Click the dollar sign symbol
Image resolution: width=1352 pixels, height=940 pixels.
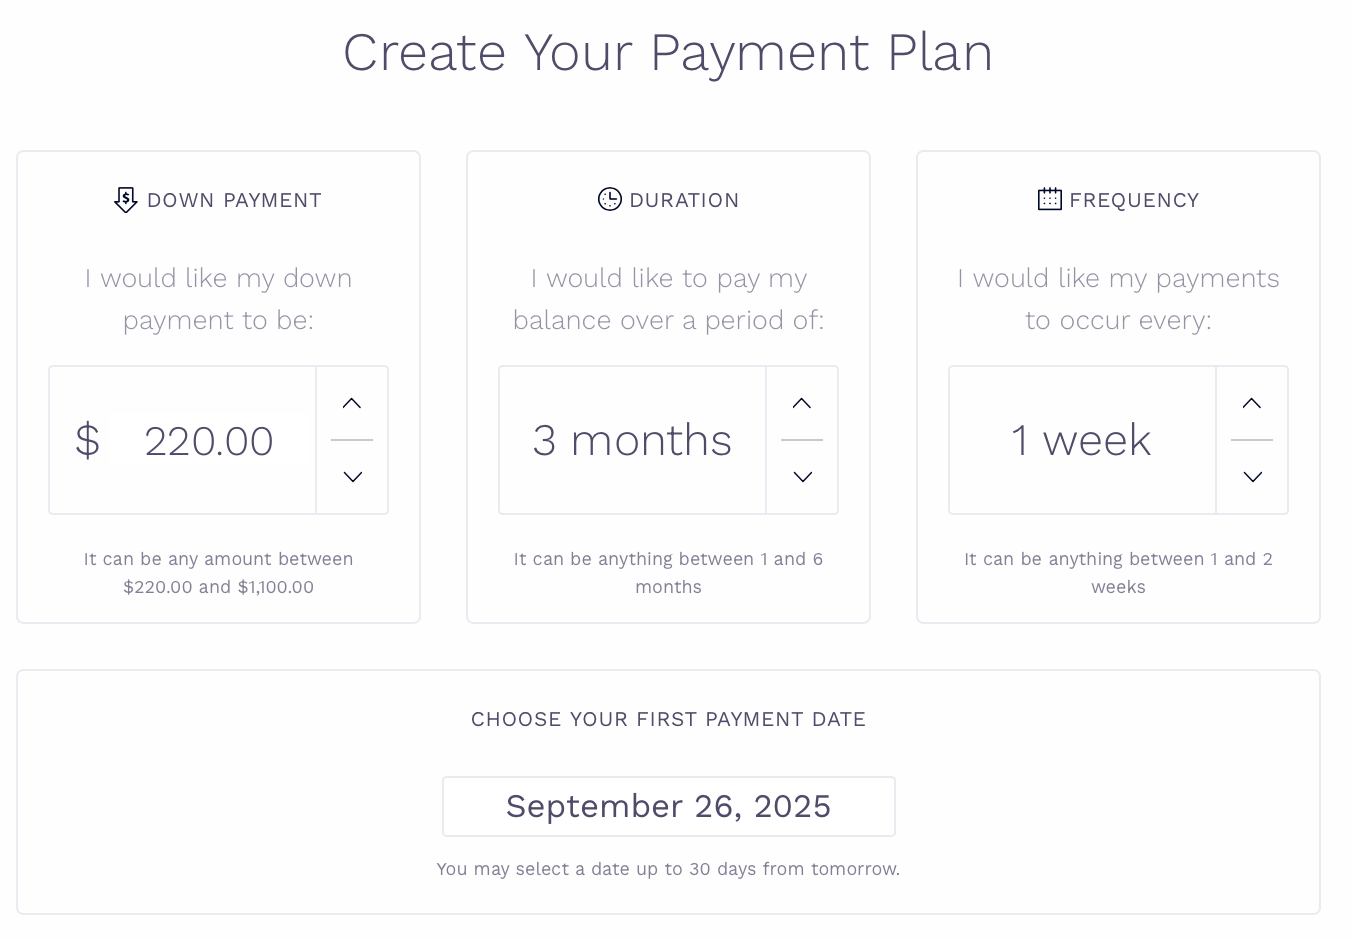(x=88, y=441)
